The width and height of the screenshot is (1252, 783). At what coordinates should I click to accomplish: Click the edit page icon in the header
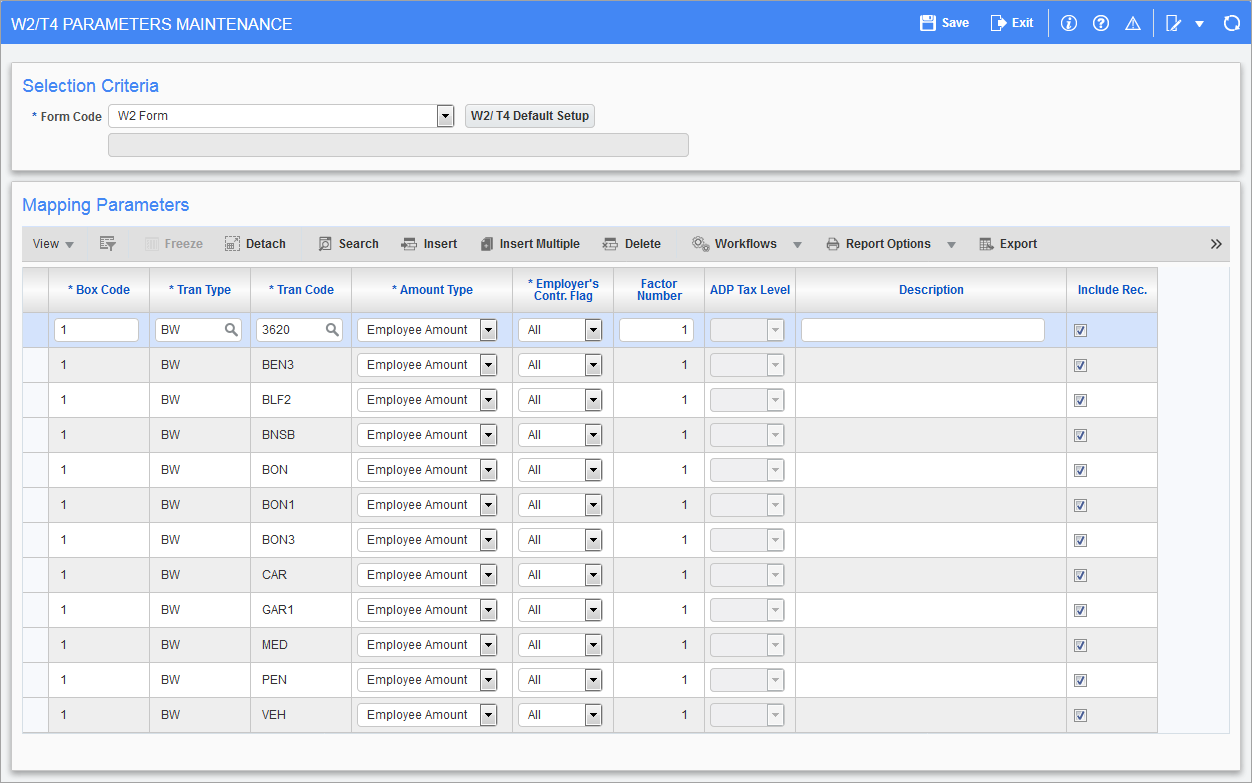pyautogui.click(x=1174, y=23)
